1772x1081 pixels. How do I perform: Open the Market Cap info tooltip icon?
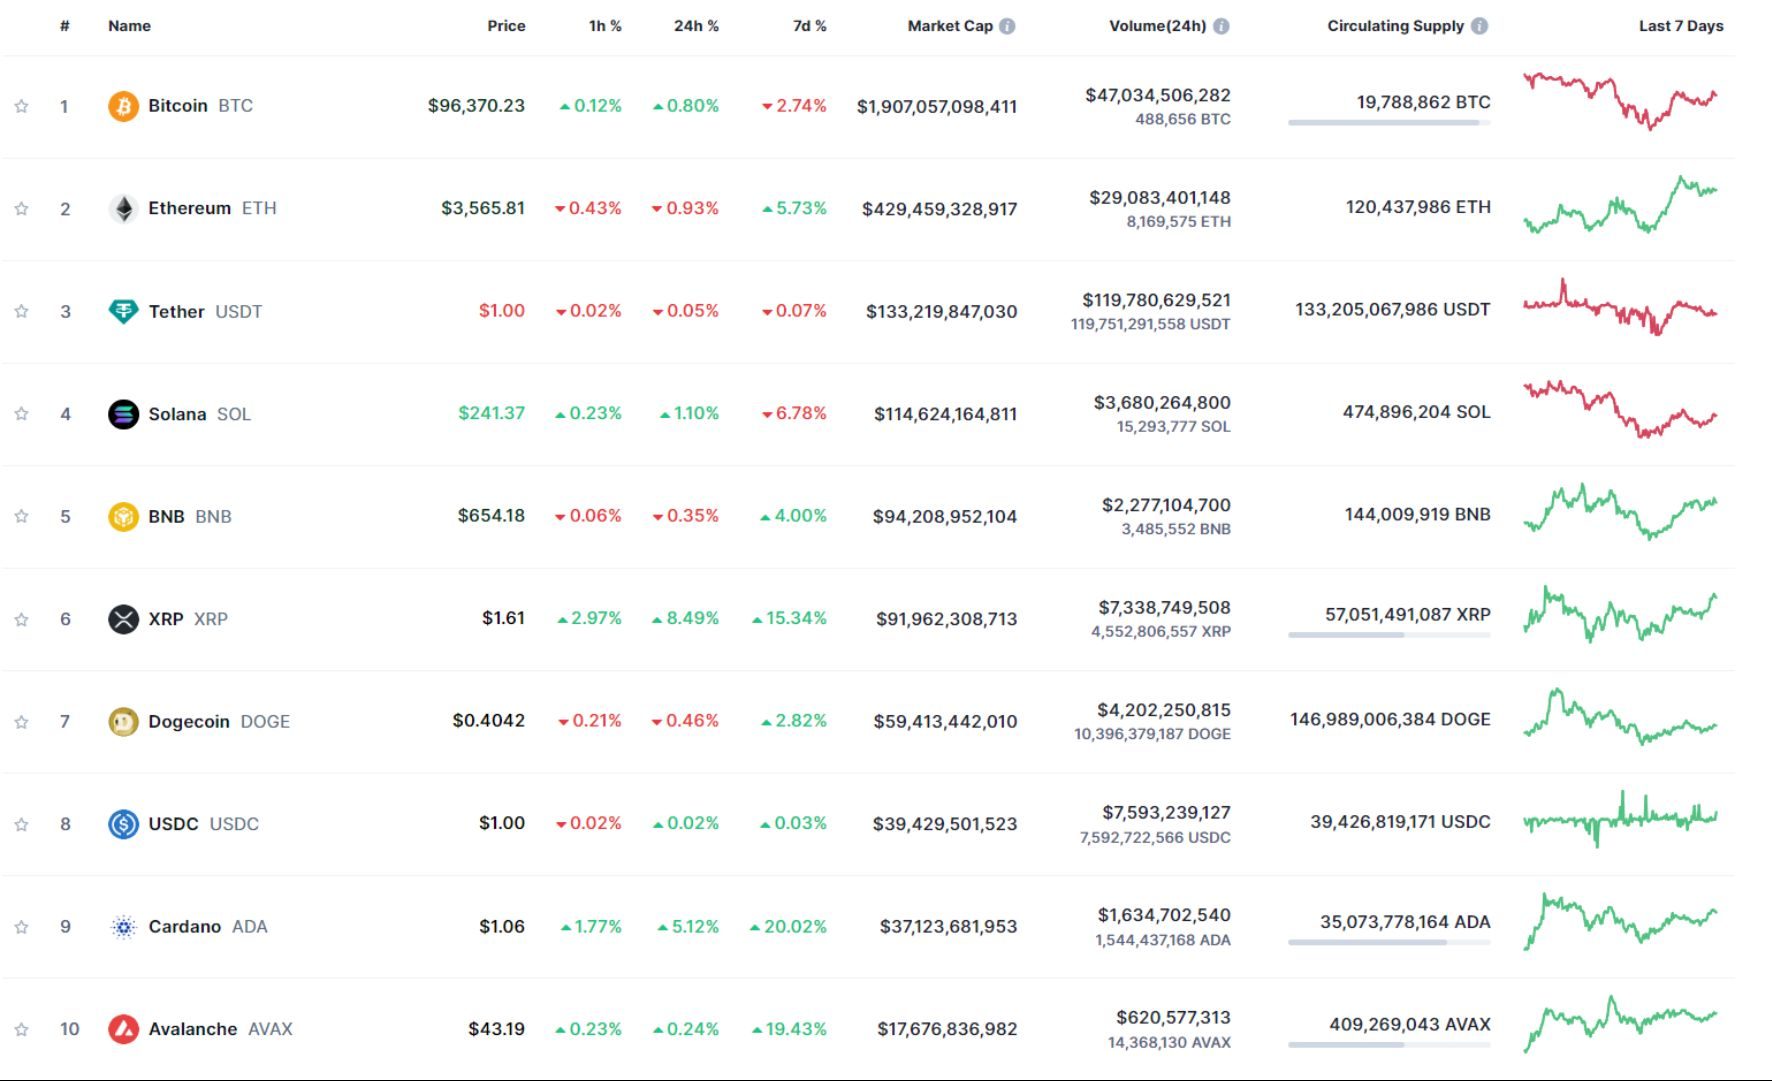click(x=1007, y=26)
